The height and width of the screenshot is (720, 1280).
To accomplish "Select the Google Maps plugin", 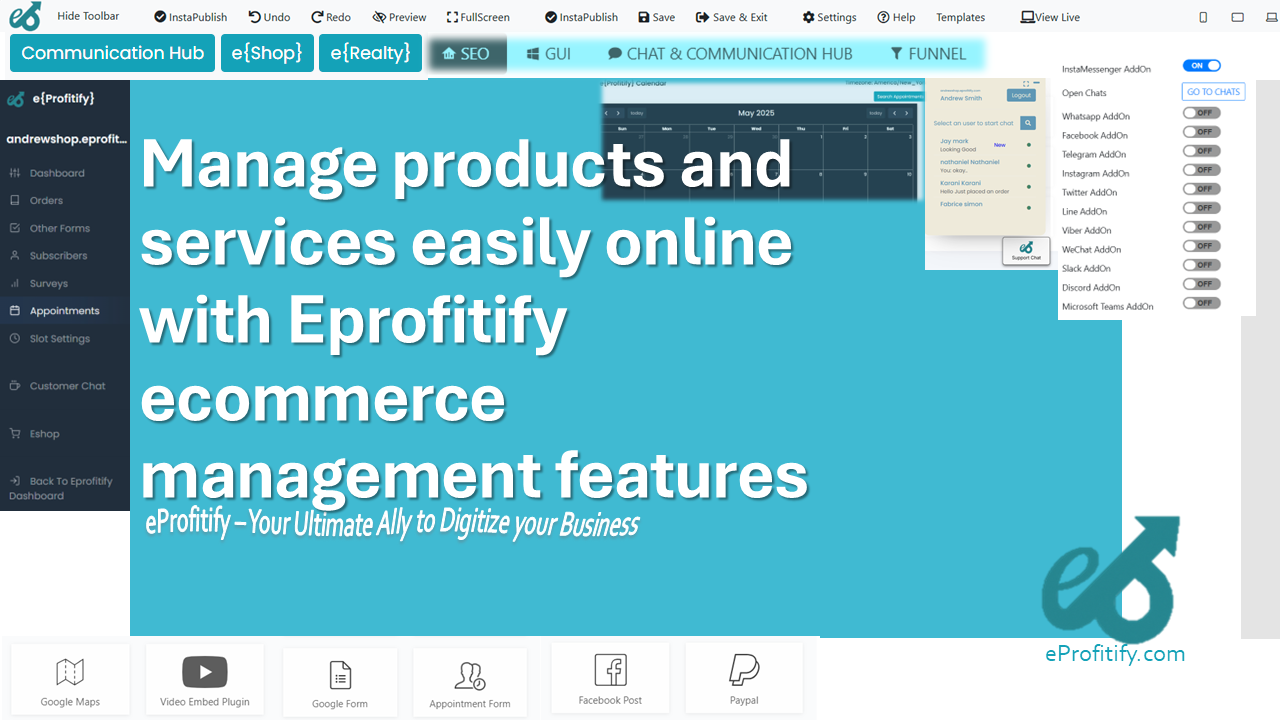I will tap(70, 681).
